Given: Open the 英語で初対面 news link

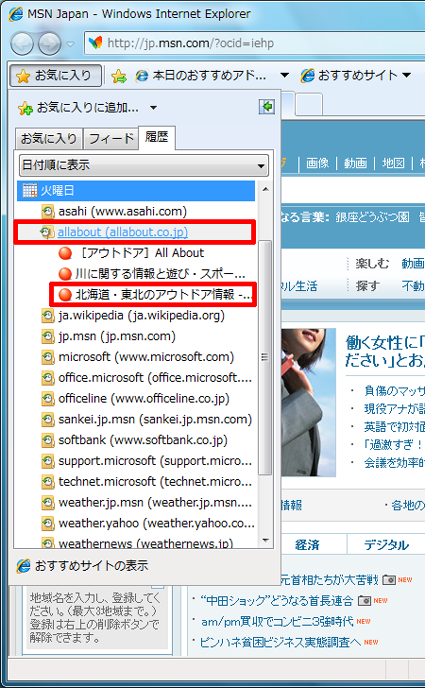Looking at the screenshot, I should (394, 427).
